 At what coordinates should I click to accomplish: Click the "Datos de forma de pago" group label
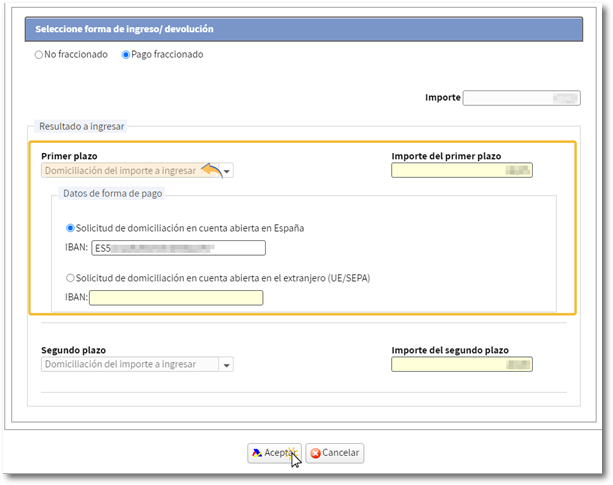pos(112,193)
